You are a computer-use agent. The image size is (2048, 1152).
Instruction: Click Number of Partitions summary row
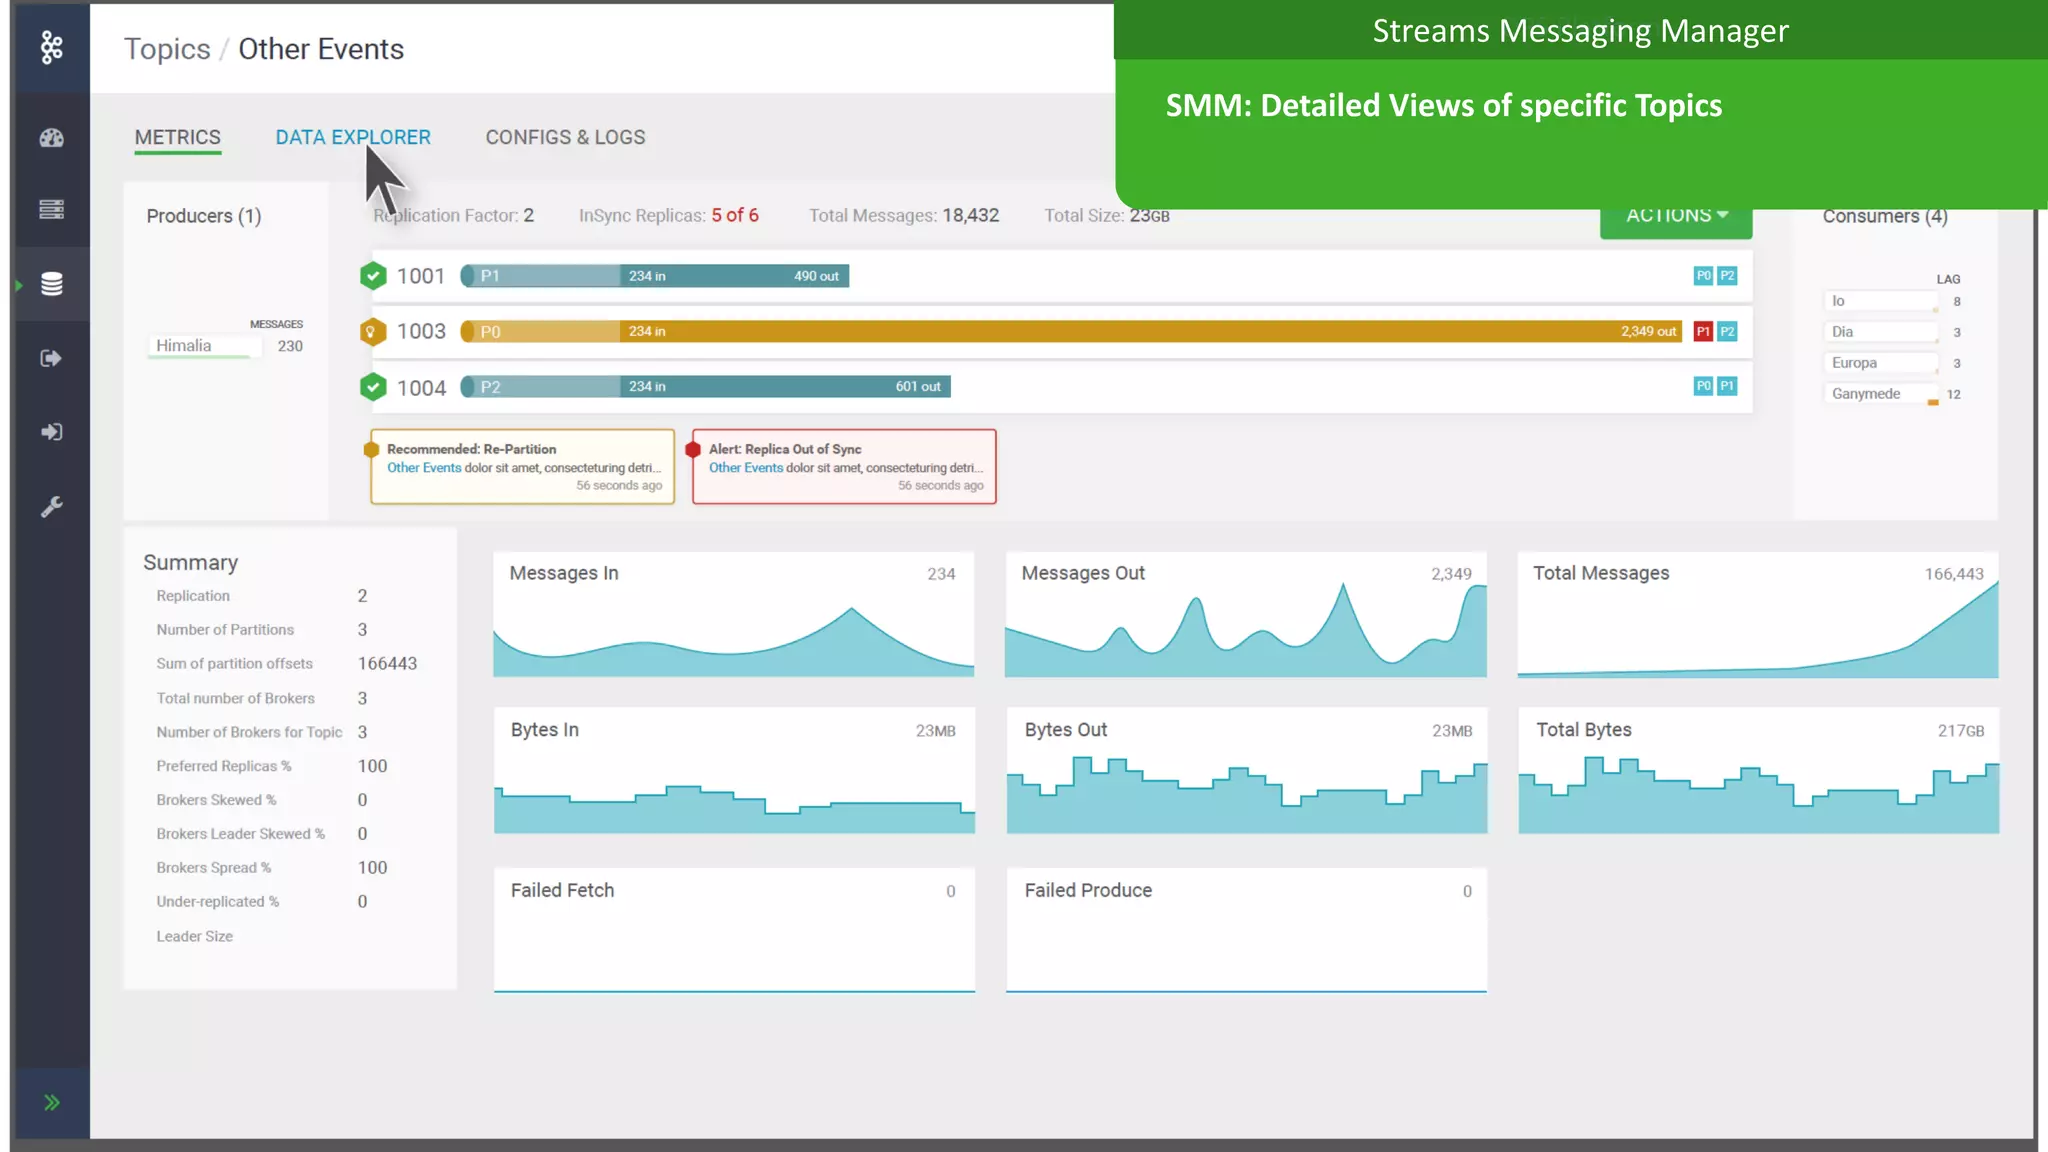[262, 629]
